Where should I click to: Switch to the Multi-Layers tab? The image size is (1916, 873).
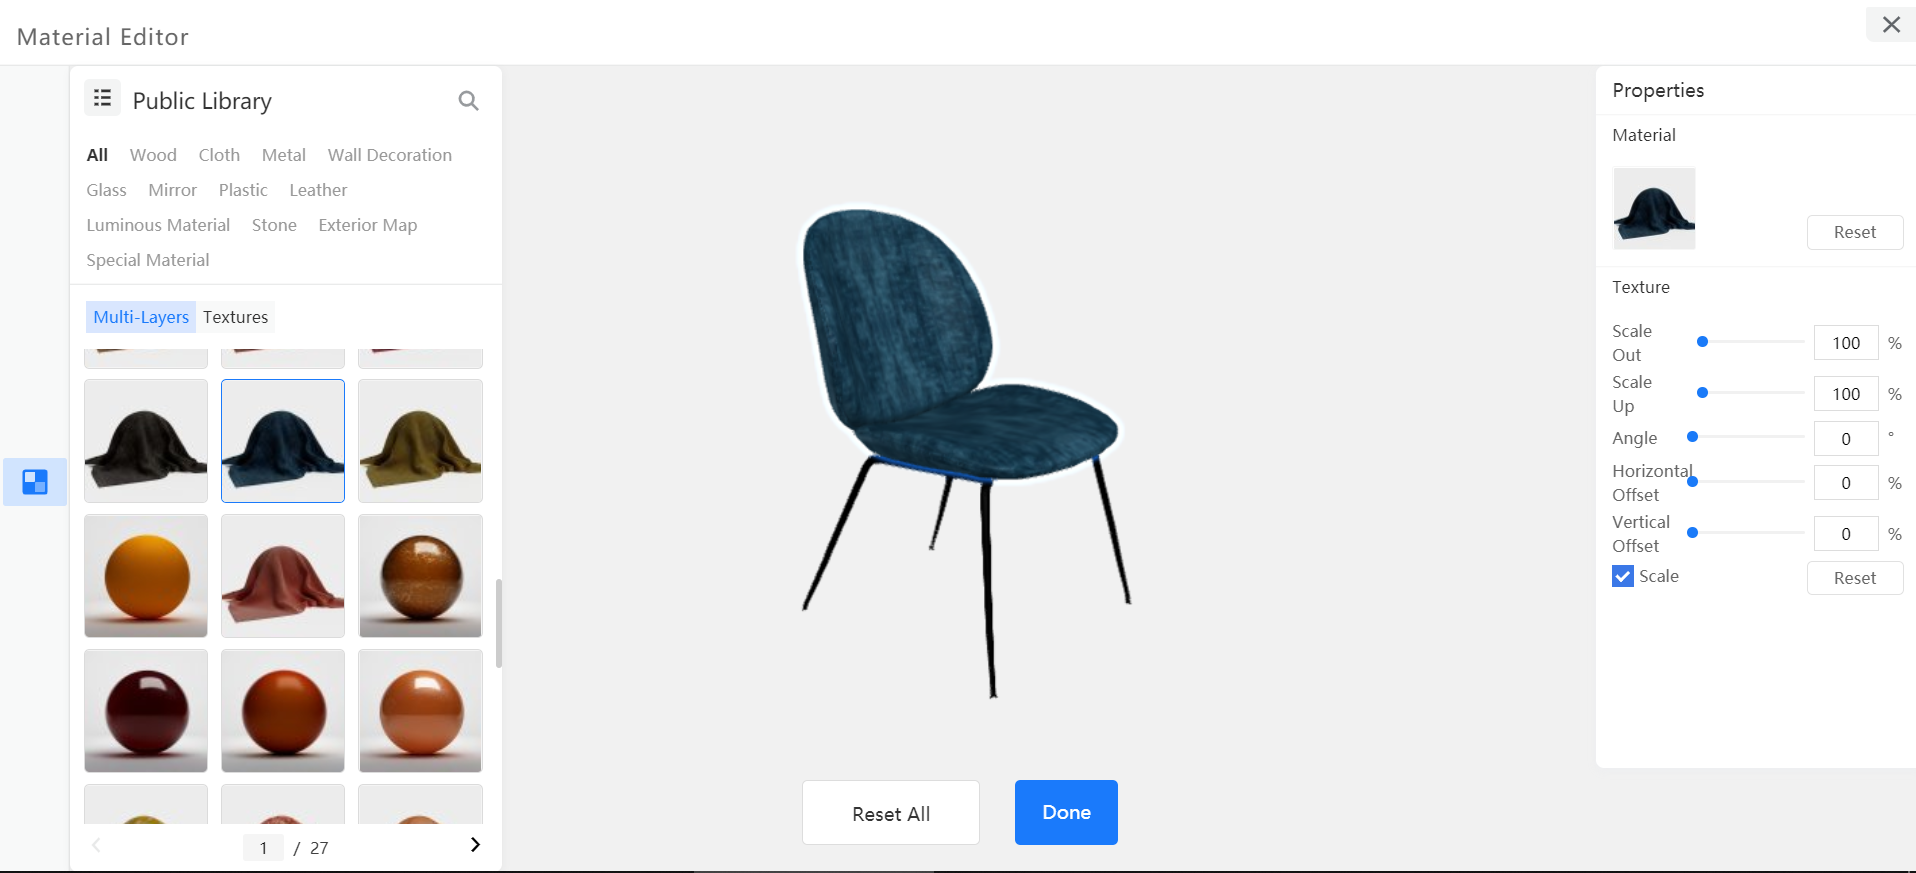141,317
